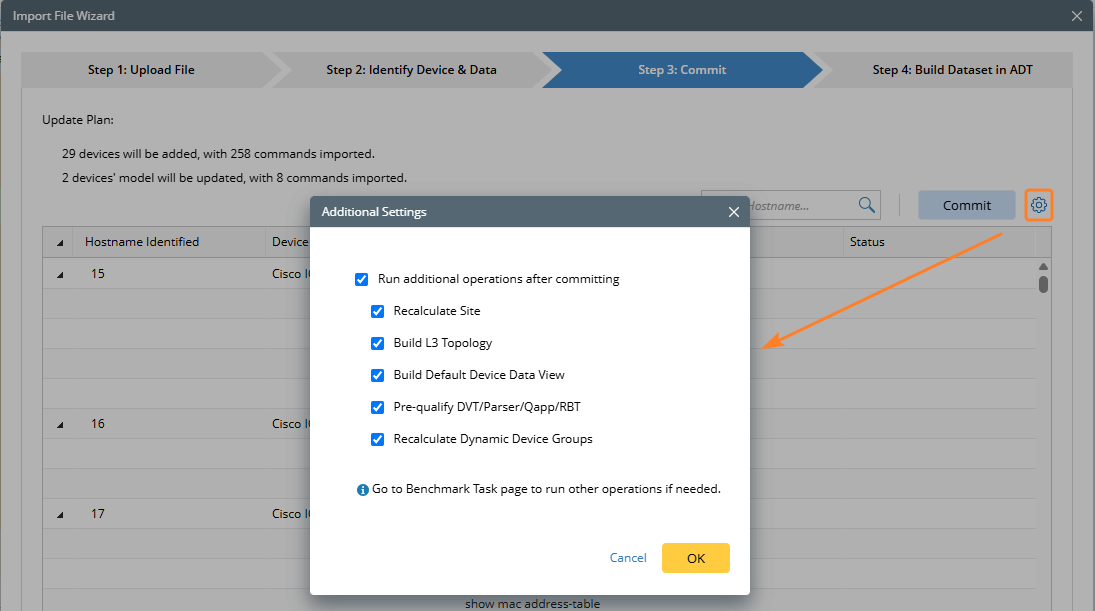1095x611 pixels.
Task: Click the info icon beside Benchmark Task note
Action: pyautogui.click(x=363, y=490)
